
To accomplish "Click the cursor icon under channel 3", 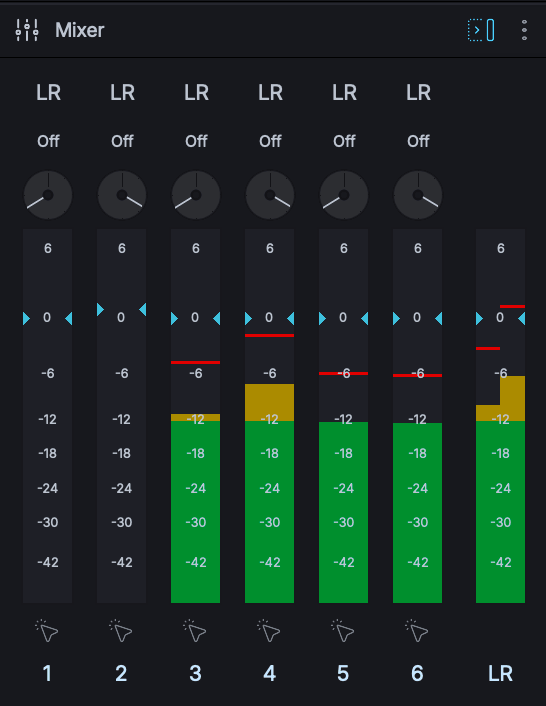I will [195, 630].
